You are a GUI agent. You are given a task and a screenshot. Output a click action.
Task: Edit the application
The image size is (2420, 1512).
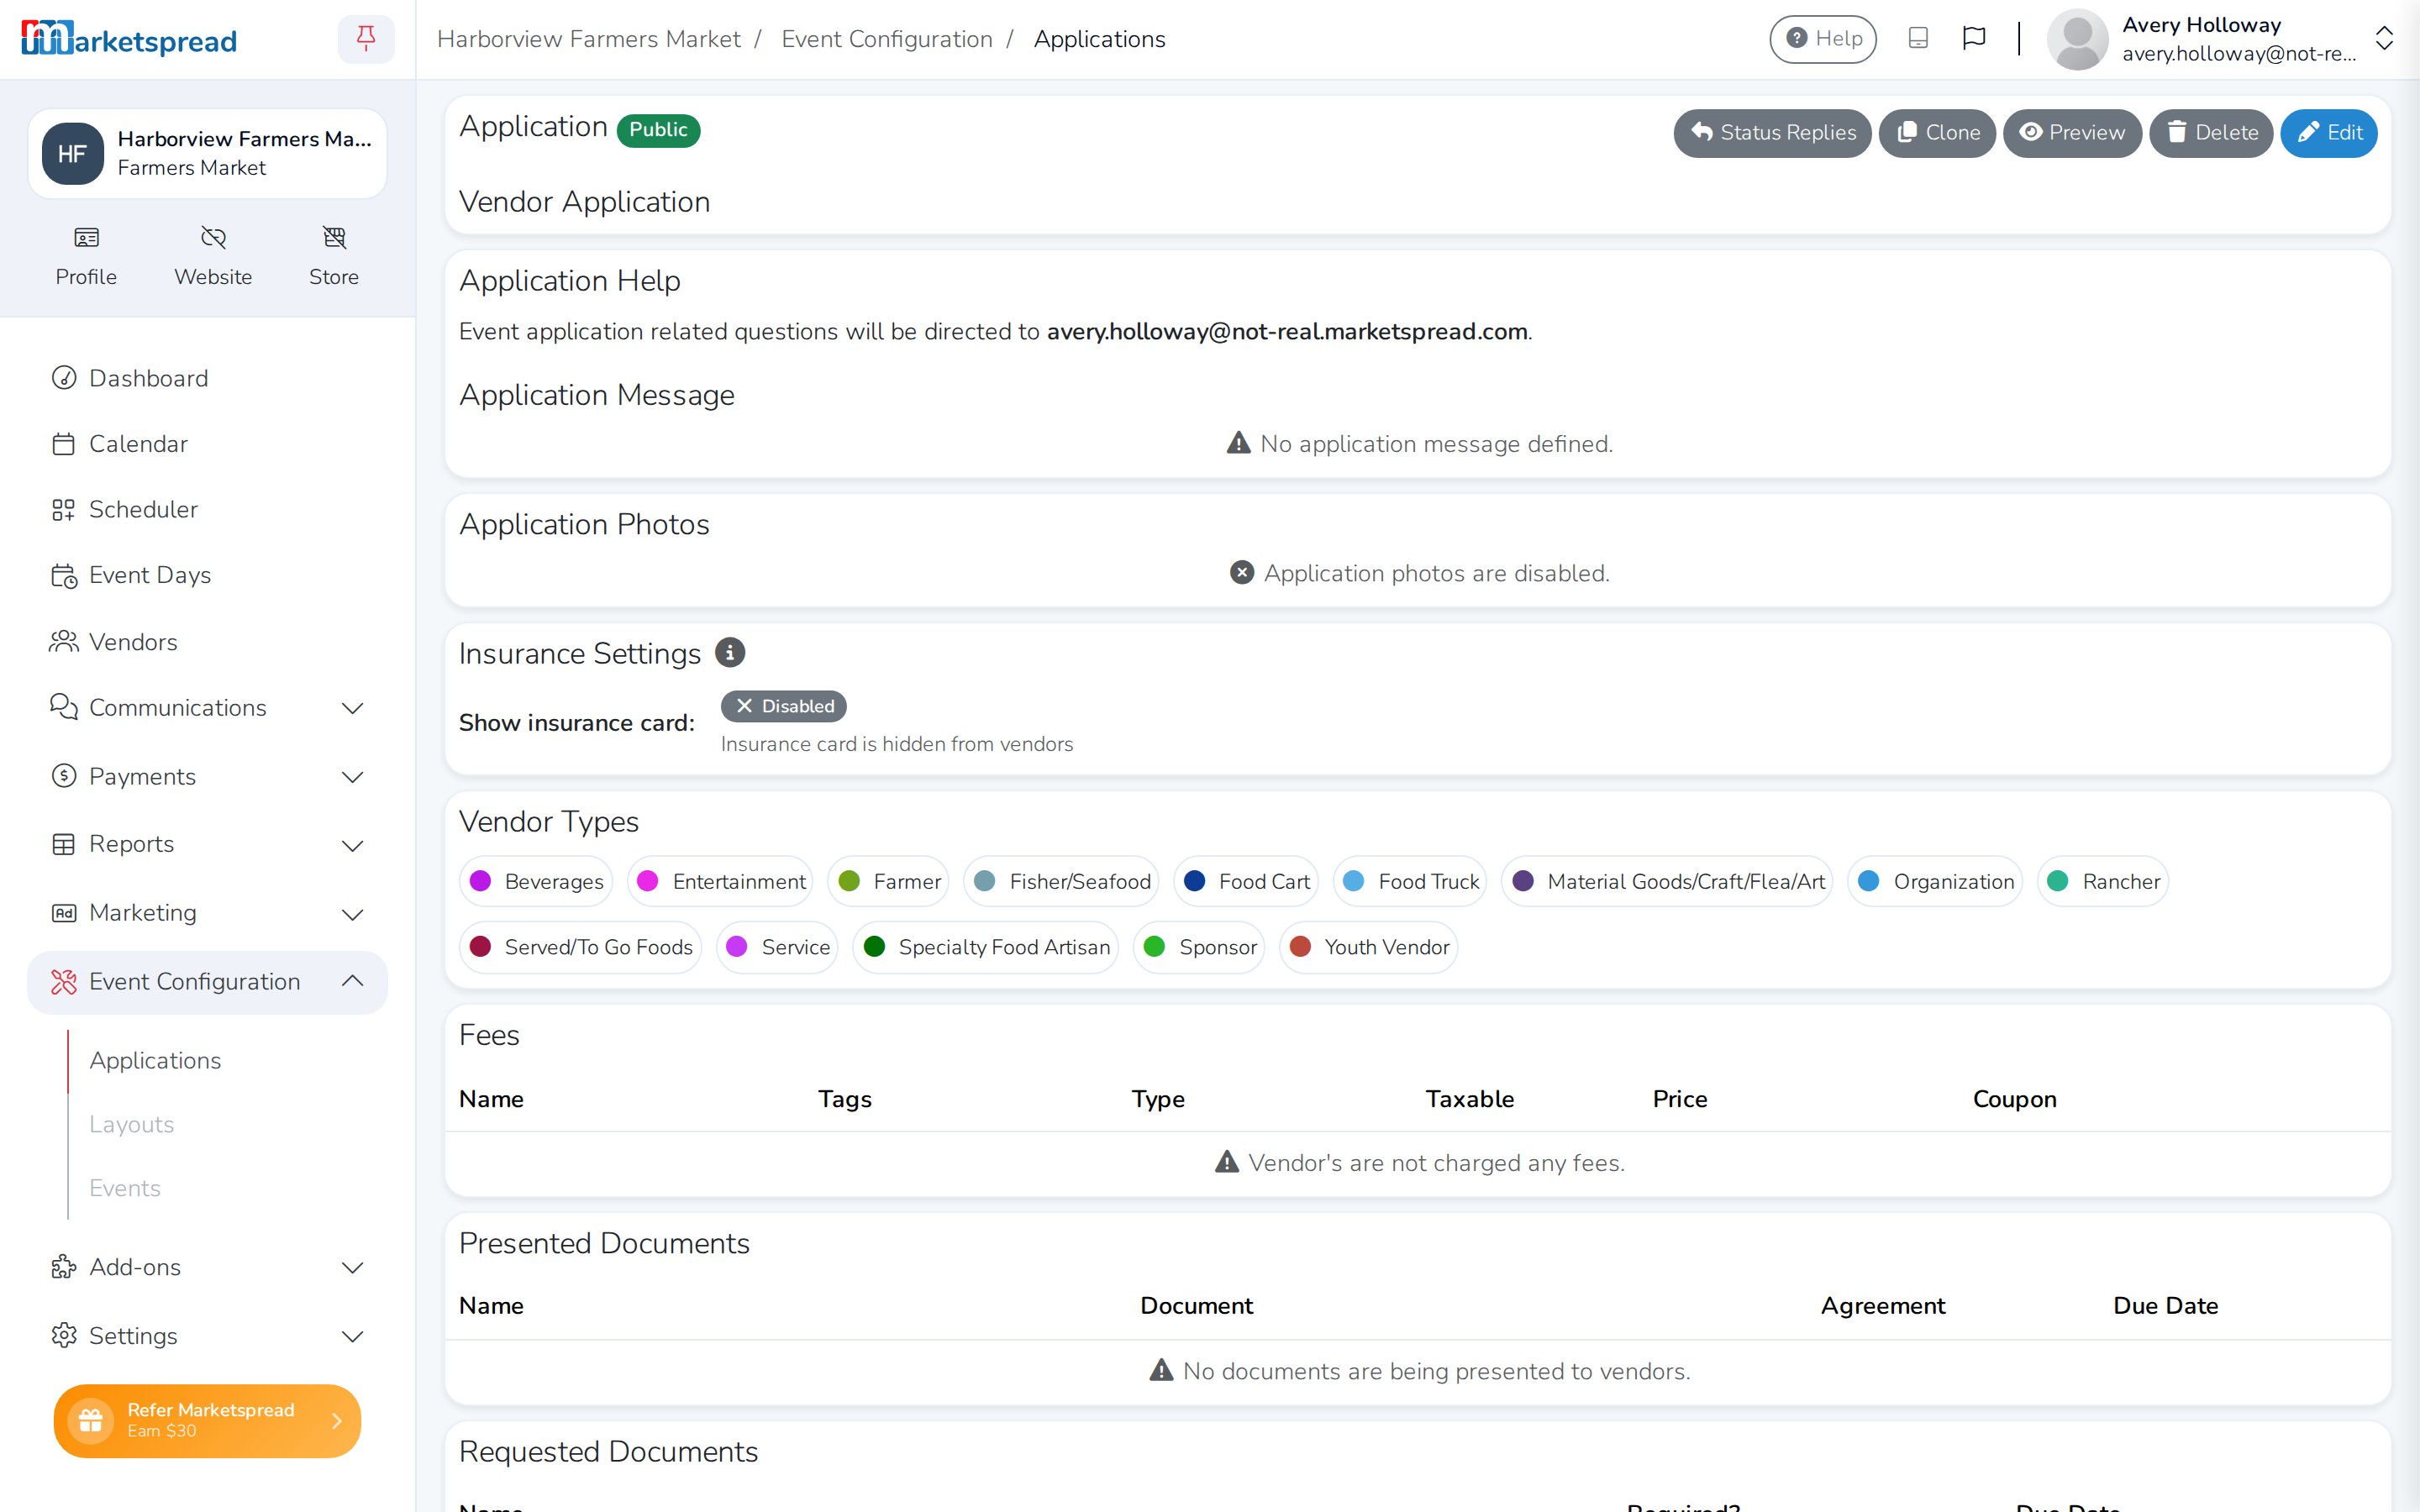[x=2329, y=133]
